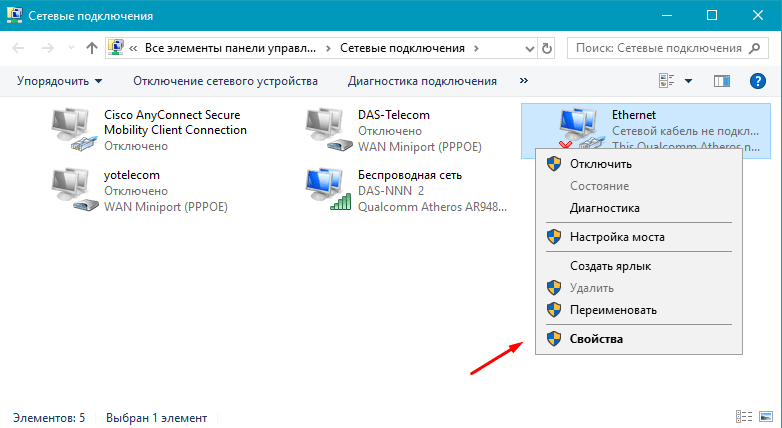This screenshot has width=782, height=428.
Task: Click the refresh address bar icon
Action: (546, 47)
